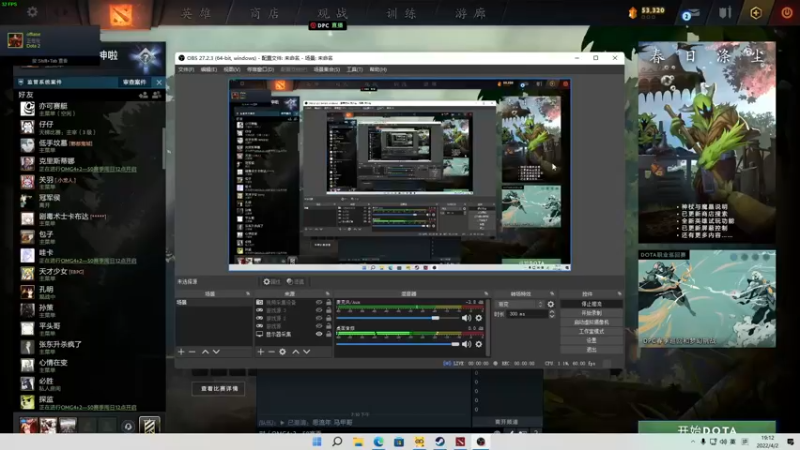Click the Dota 2 logo home button
Viewport: 800px width, 450px height.
pos(121,14)
